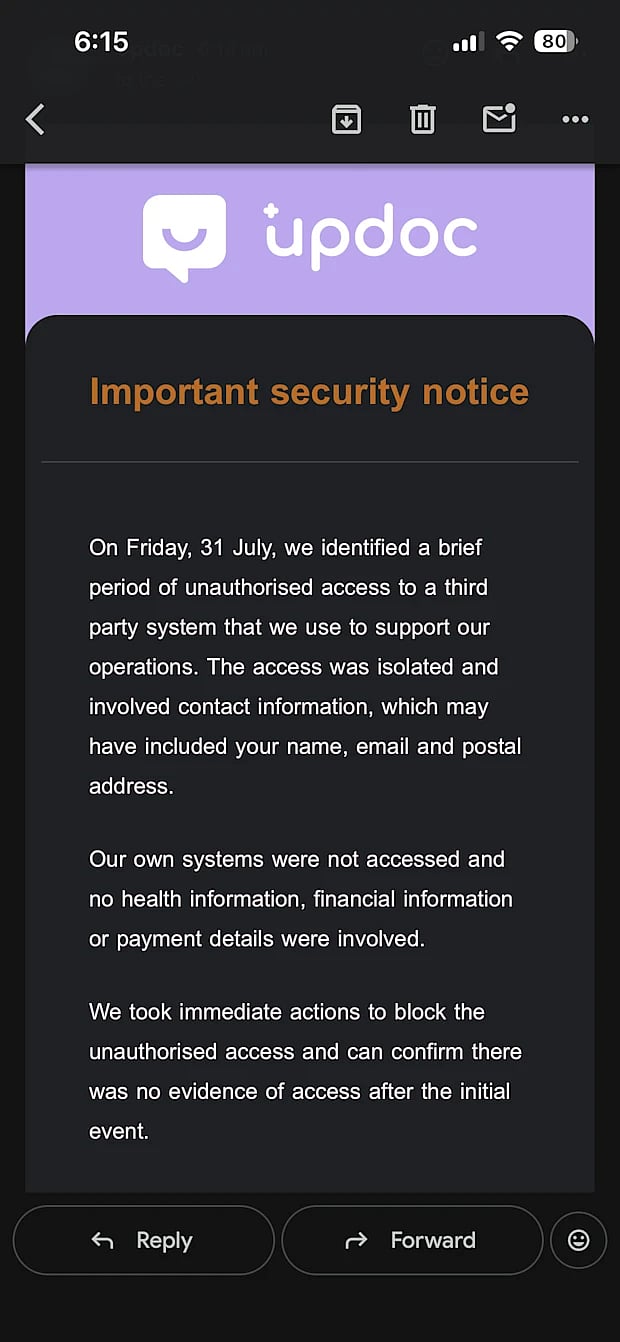Tap the updoc wordmark in banner

(x=370, y=236)
